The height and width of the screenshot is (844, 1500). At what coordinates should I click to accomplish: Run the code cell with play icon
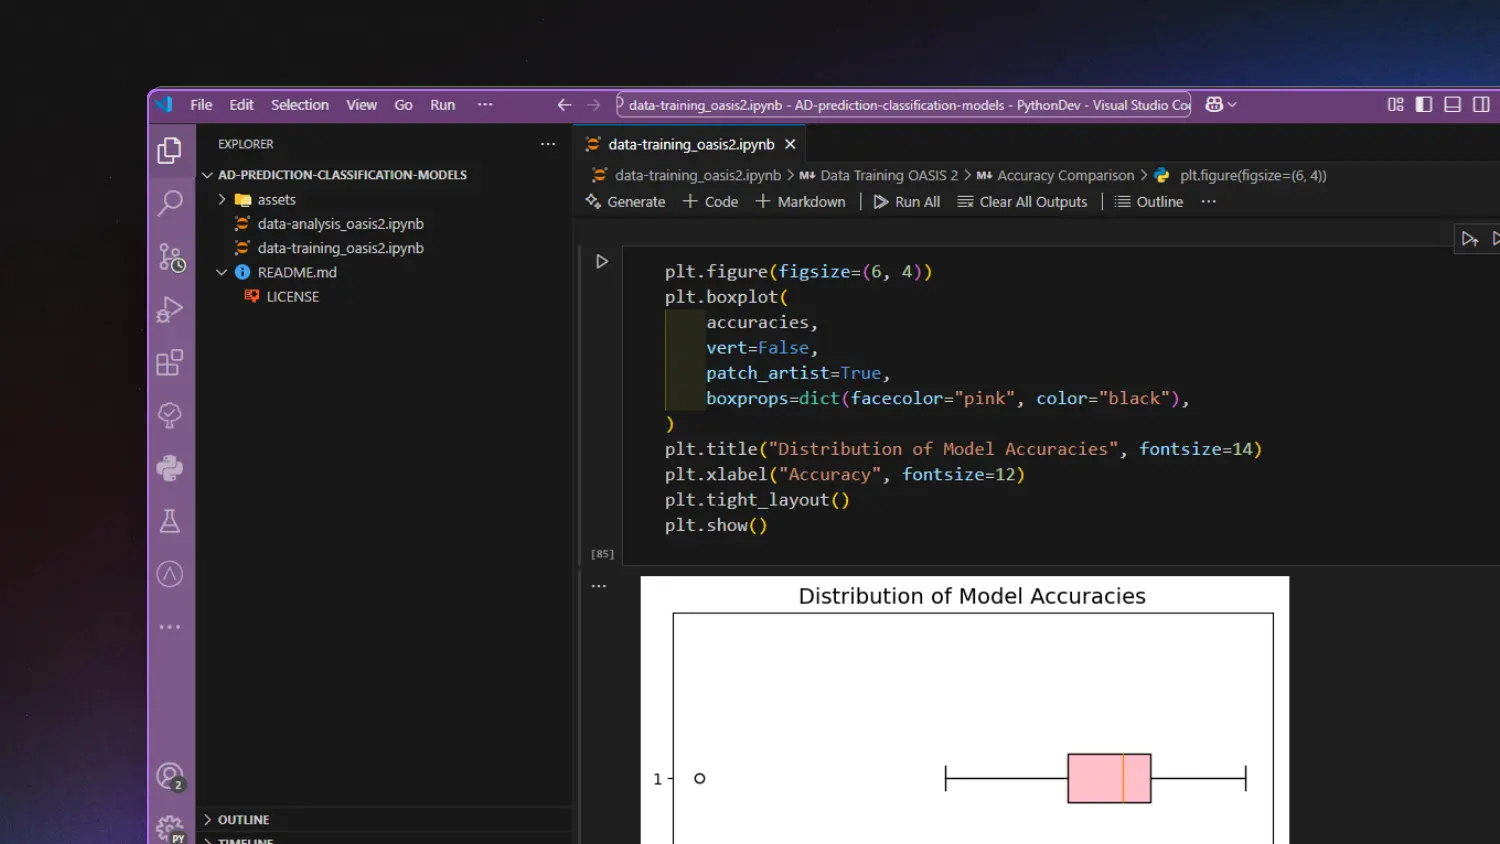[x=602, y=262]
